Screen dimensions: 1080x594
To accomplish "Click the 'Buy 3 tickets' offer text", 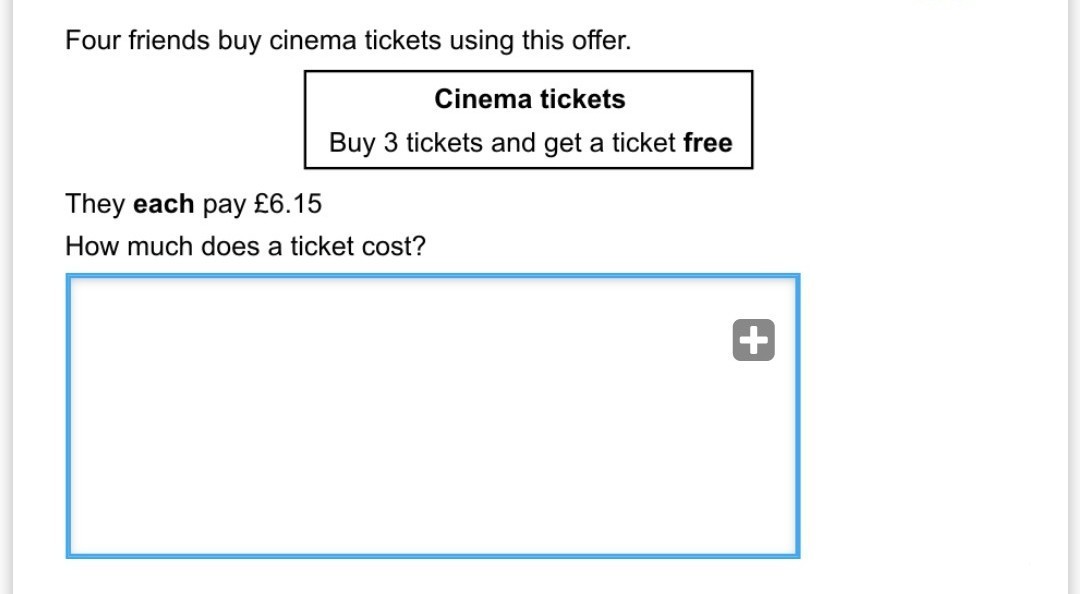I will coord(406,143).
